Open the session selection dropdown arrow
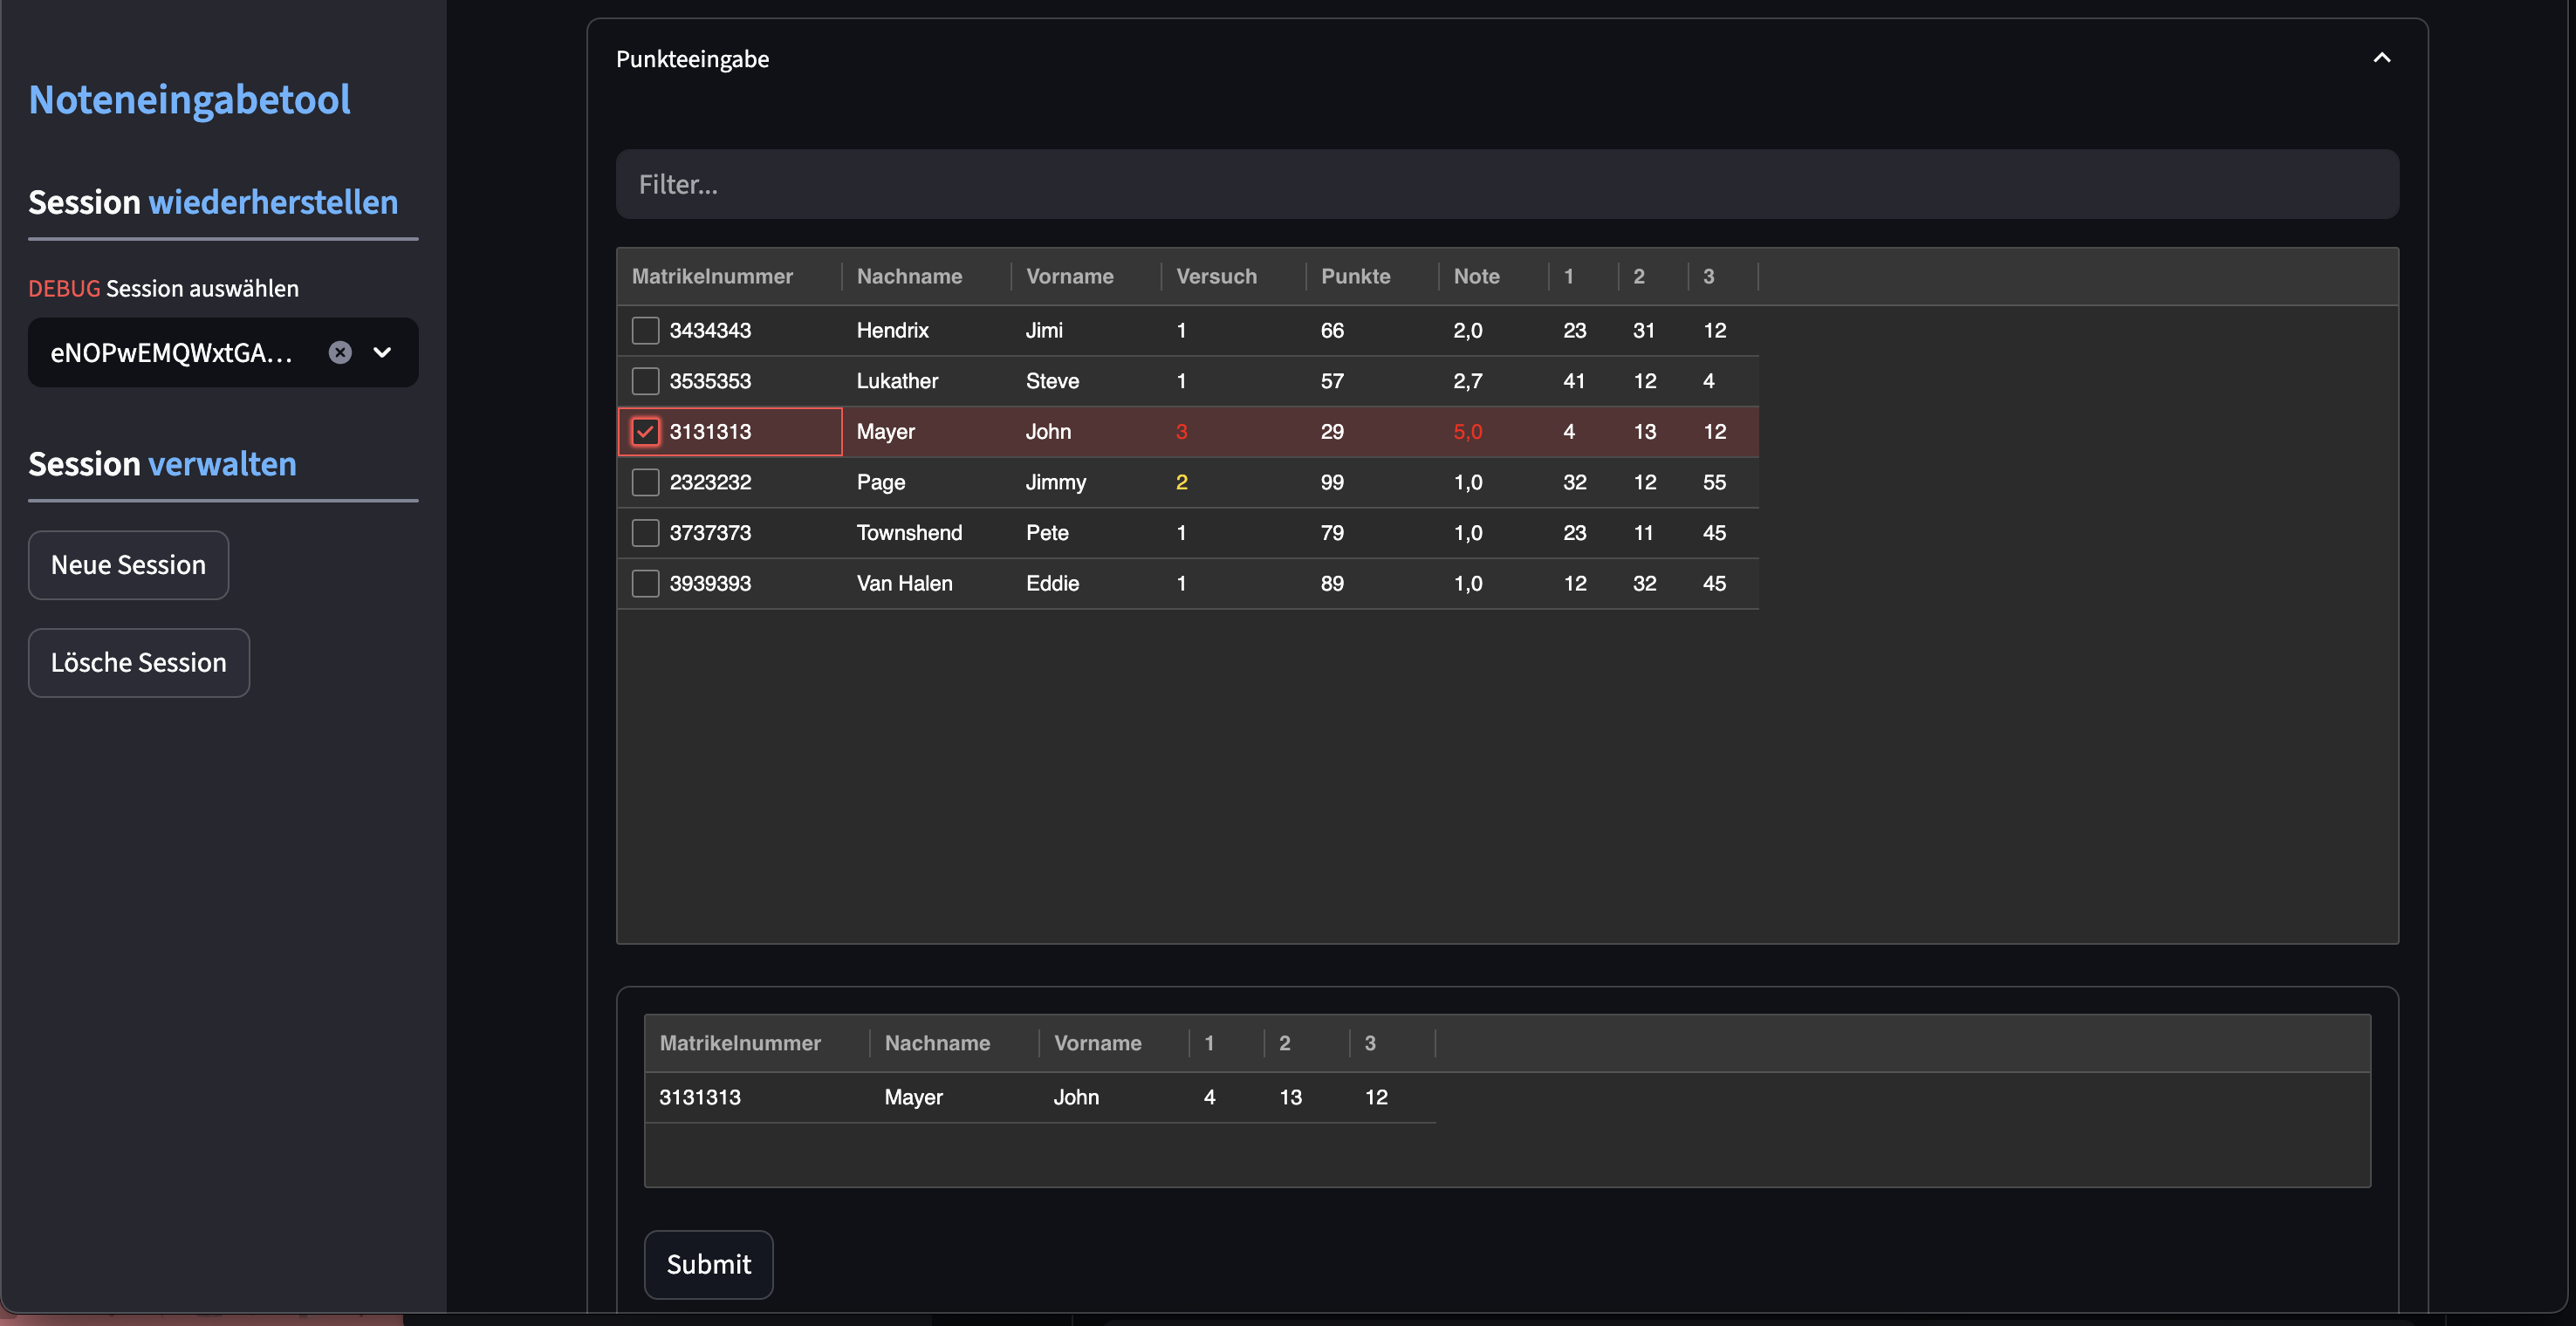Image resolution: width=2576 pixels, height=1326 pixels. [x=382, y=352]
